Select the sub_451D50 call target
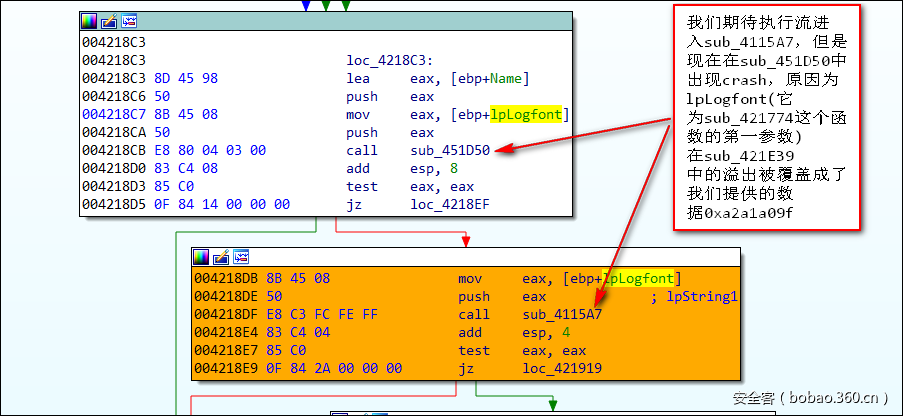The height and width of the screenshot is (416, 903). coord(450,150)
